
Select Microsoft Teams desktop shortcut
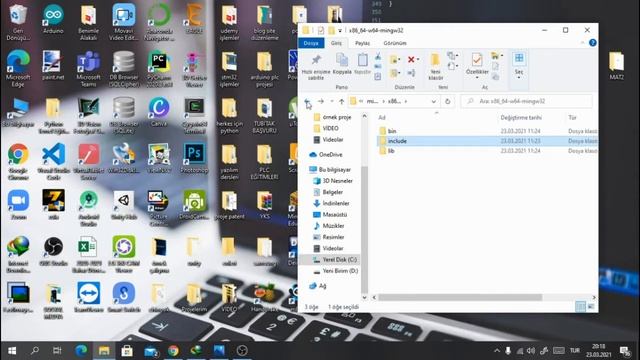pos(89,68)
